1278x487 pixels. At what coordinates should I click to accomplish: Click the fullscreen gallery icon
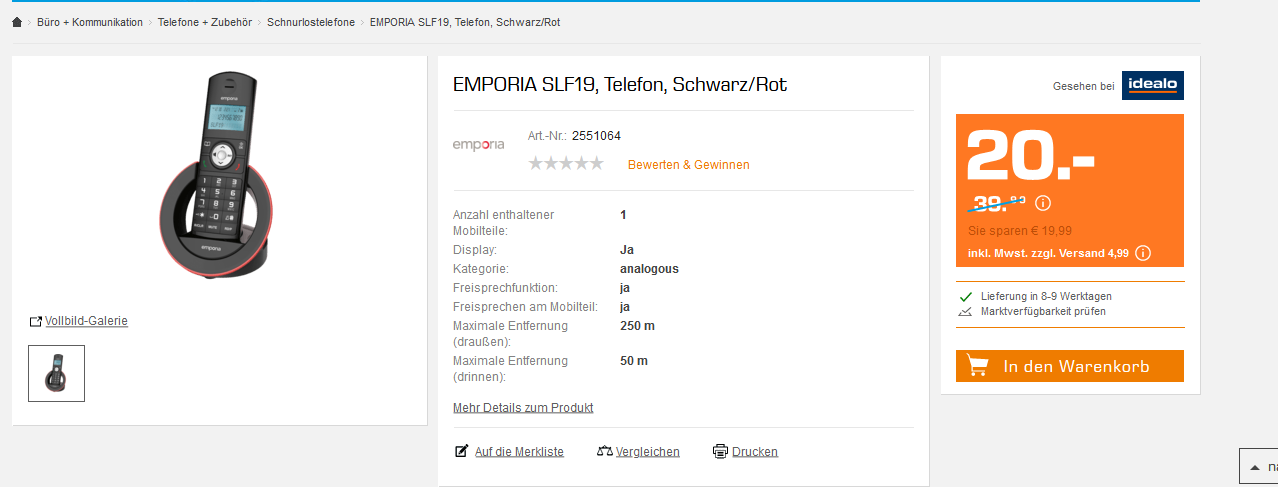point(36,321)
